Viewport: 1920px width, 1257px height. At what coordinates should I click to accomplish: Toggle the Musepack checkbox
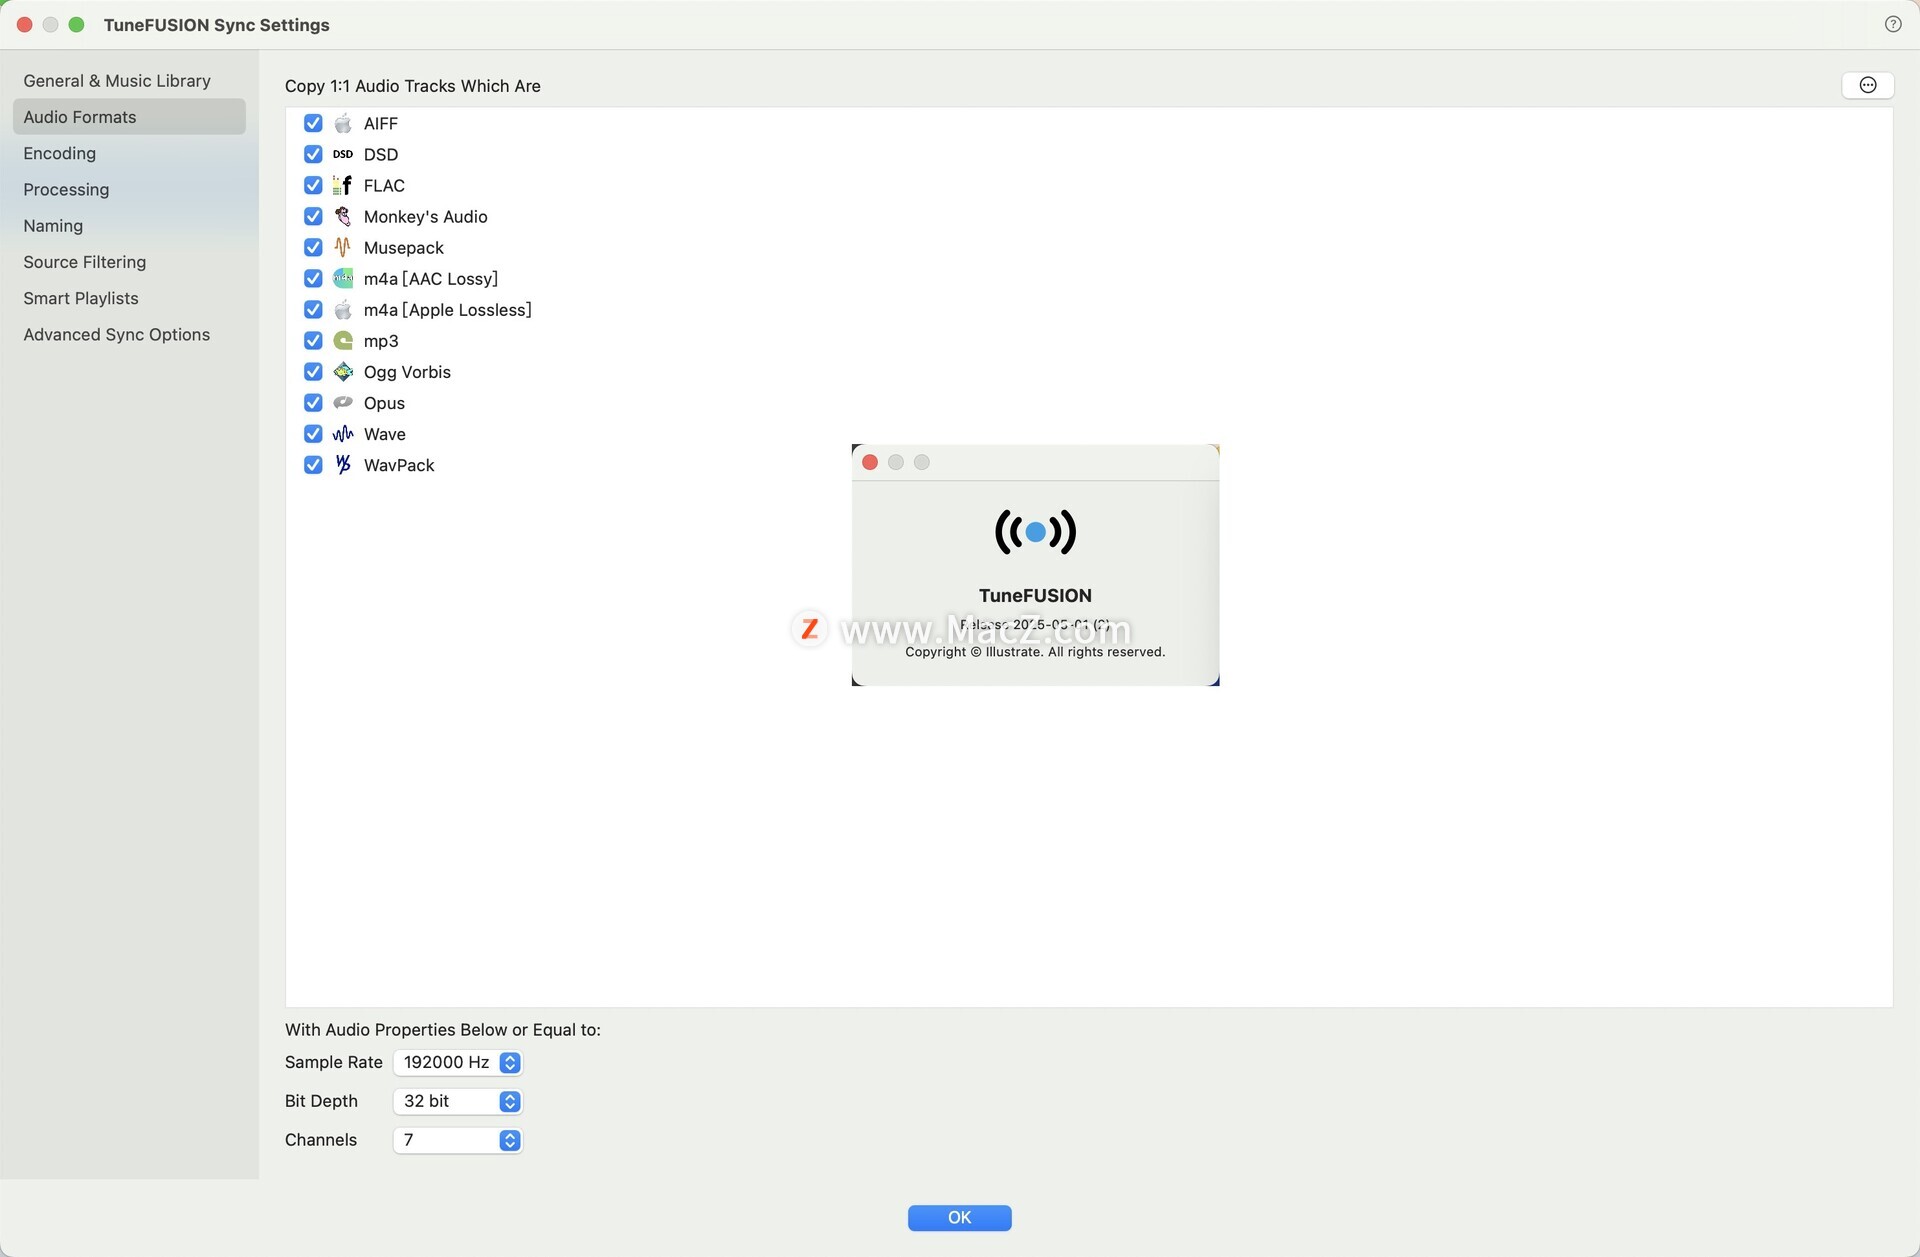(313, 247)
